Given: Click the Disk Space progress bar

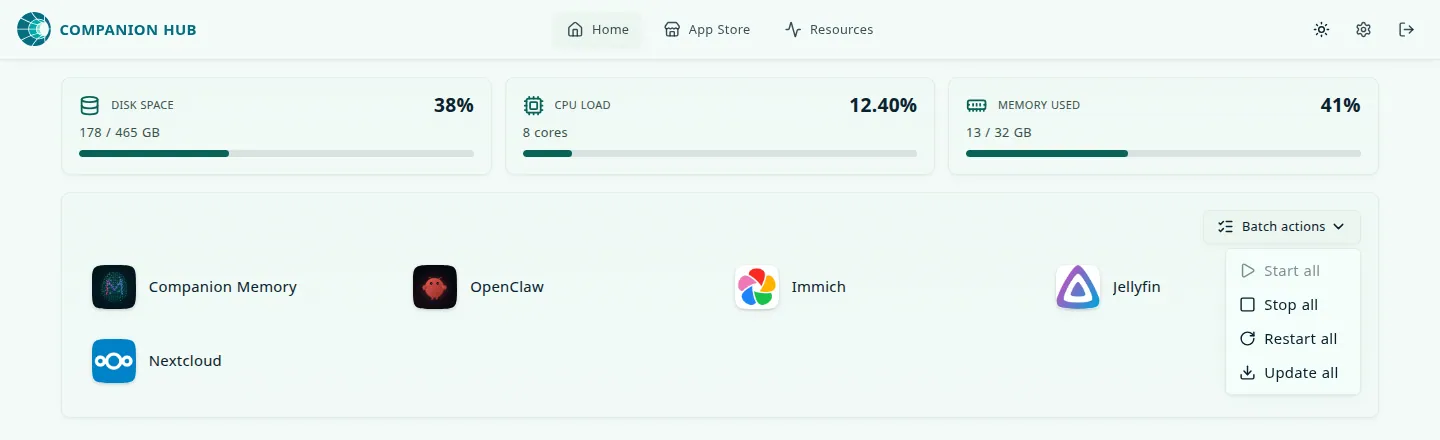Looking at the screenshot, I should pos(276,153).
